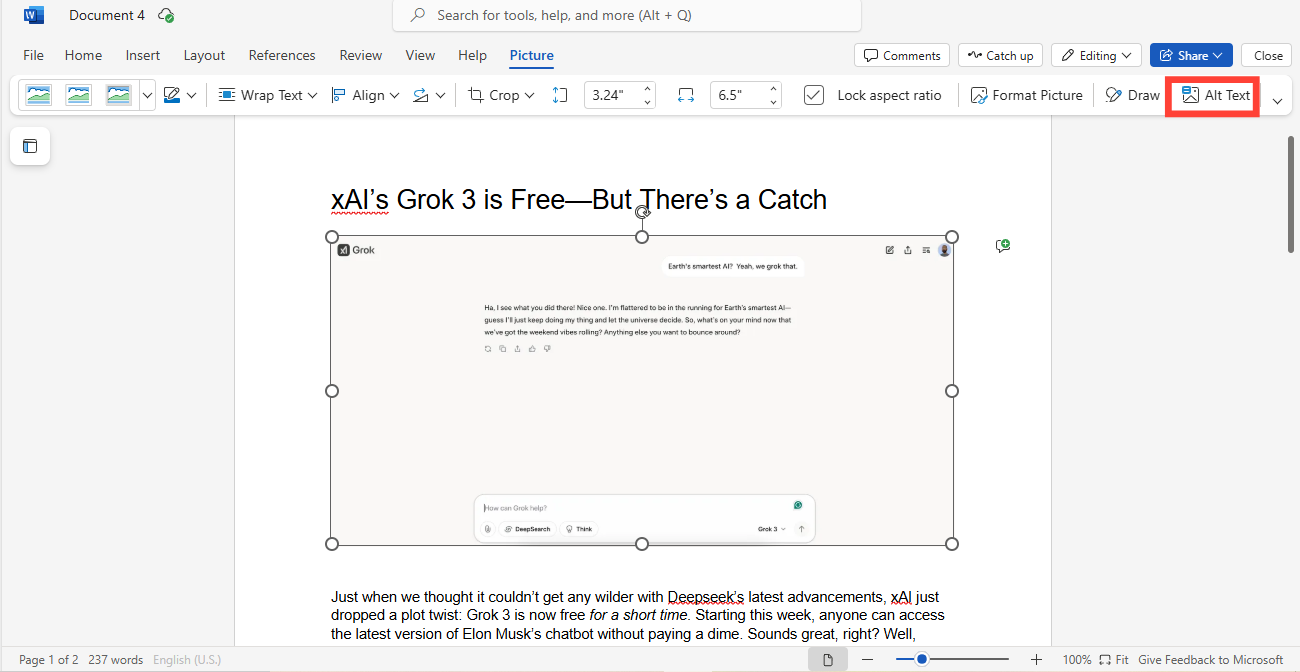1300x672 pixels.
Task: Switch to the Home tab
Action: click(84, 55)
